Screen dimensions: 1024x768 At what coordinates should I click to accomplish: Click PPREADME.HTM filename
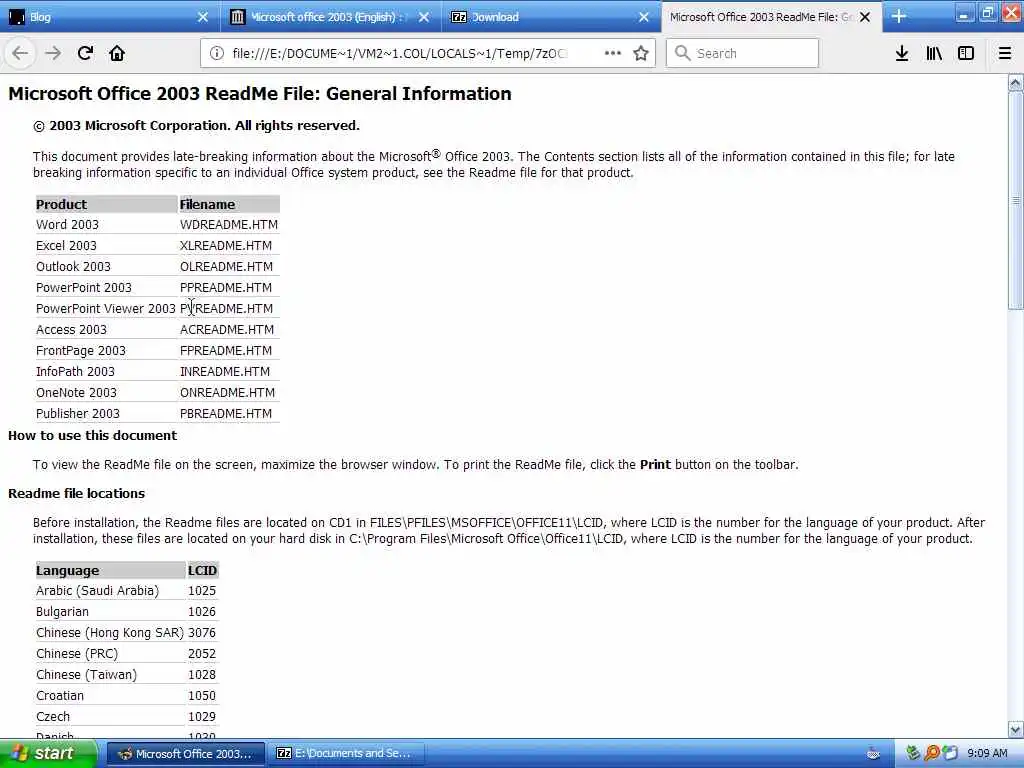tap(226, 287)
